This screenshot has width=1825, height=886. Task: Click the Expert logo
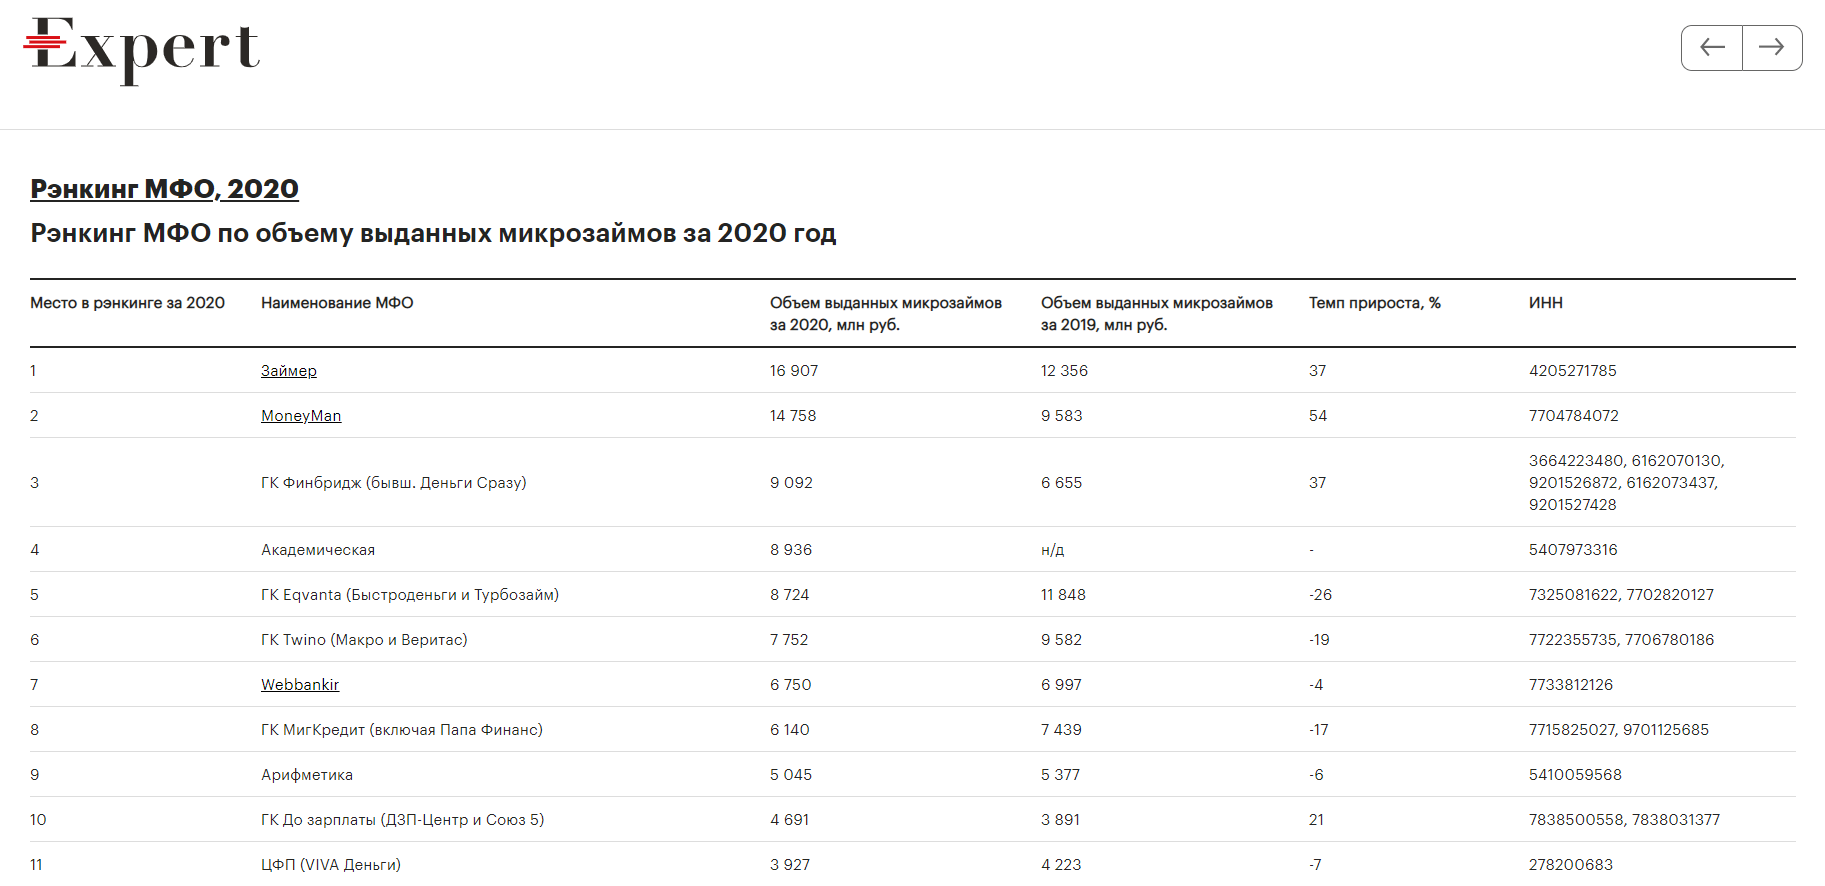click(141, 49)
